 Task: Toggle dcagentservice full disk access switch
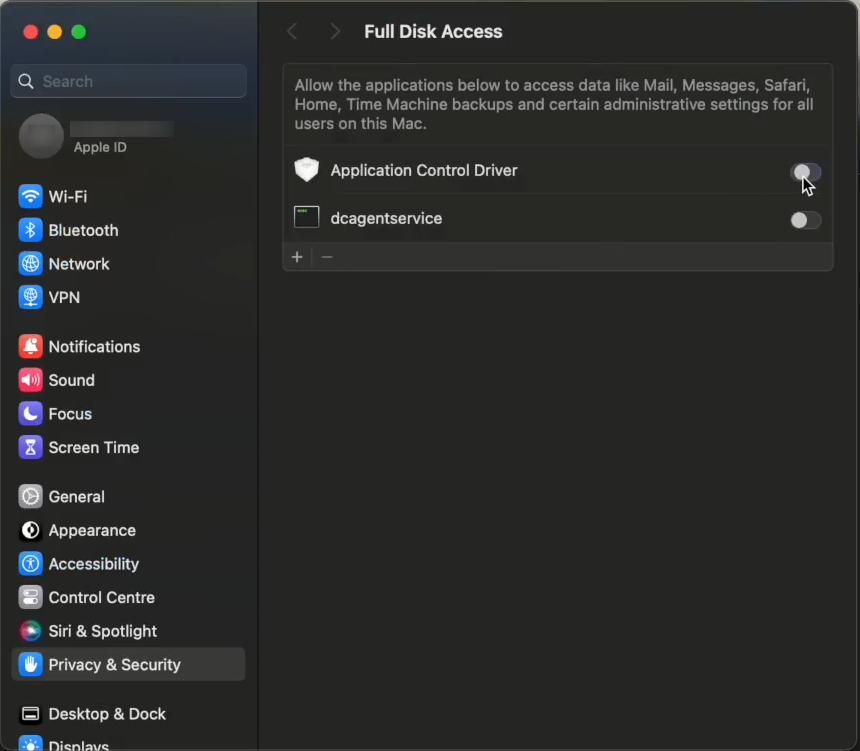805,220
